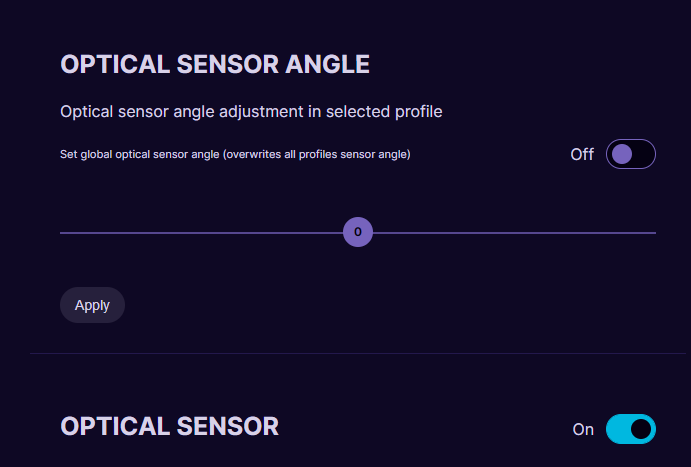Viewport: 691px width, 467px height.
Task: Click the dark knob inside the On toggle
Action: click(641, 429)
